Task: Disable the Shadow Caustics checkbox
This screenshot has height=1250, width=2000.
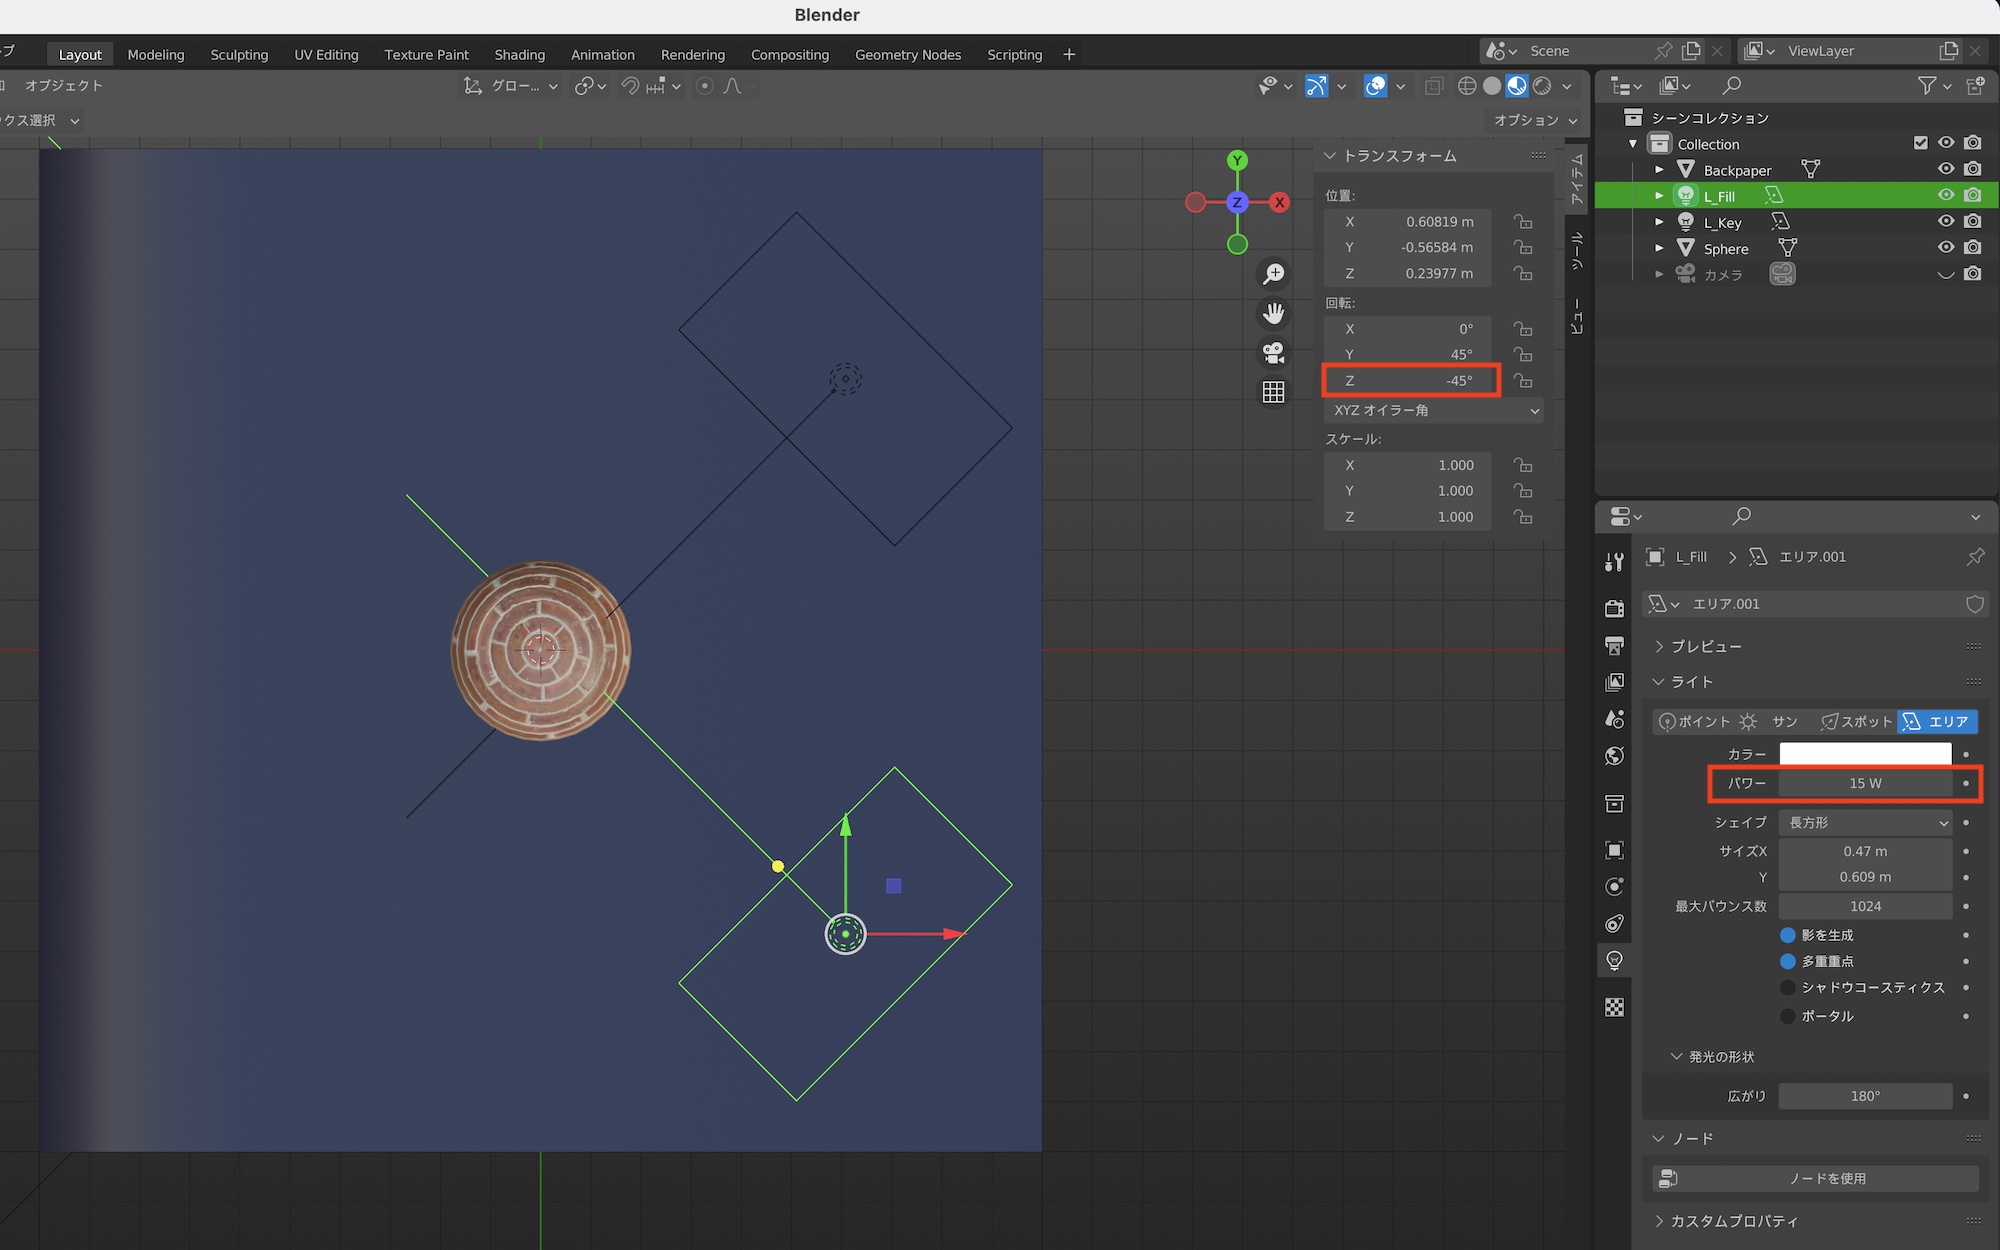Action: tap(1788, 987)
